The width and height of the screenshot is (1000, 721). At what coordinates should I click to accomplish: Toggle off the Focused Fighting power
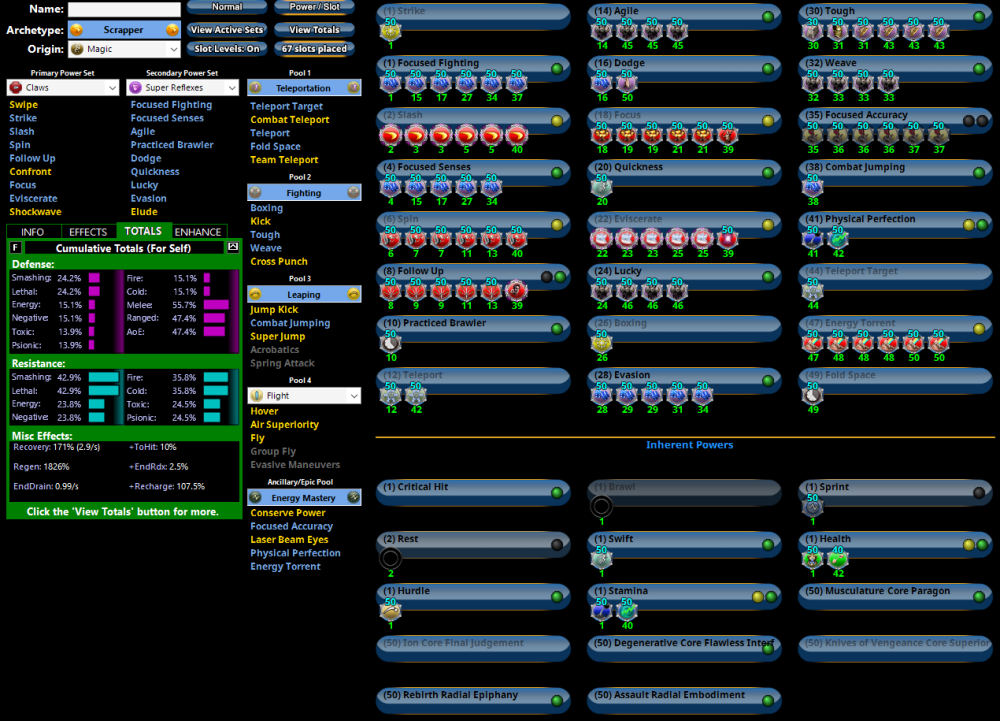[x=558, y=69]
